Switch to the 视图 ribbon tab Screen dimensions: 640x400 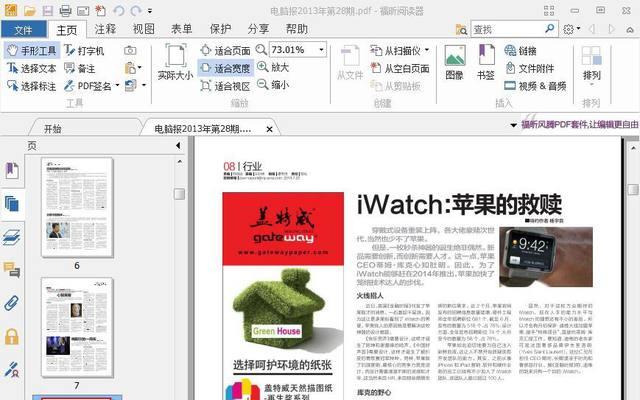pyautogui.click(x=144, y=29)
